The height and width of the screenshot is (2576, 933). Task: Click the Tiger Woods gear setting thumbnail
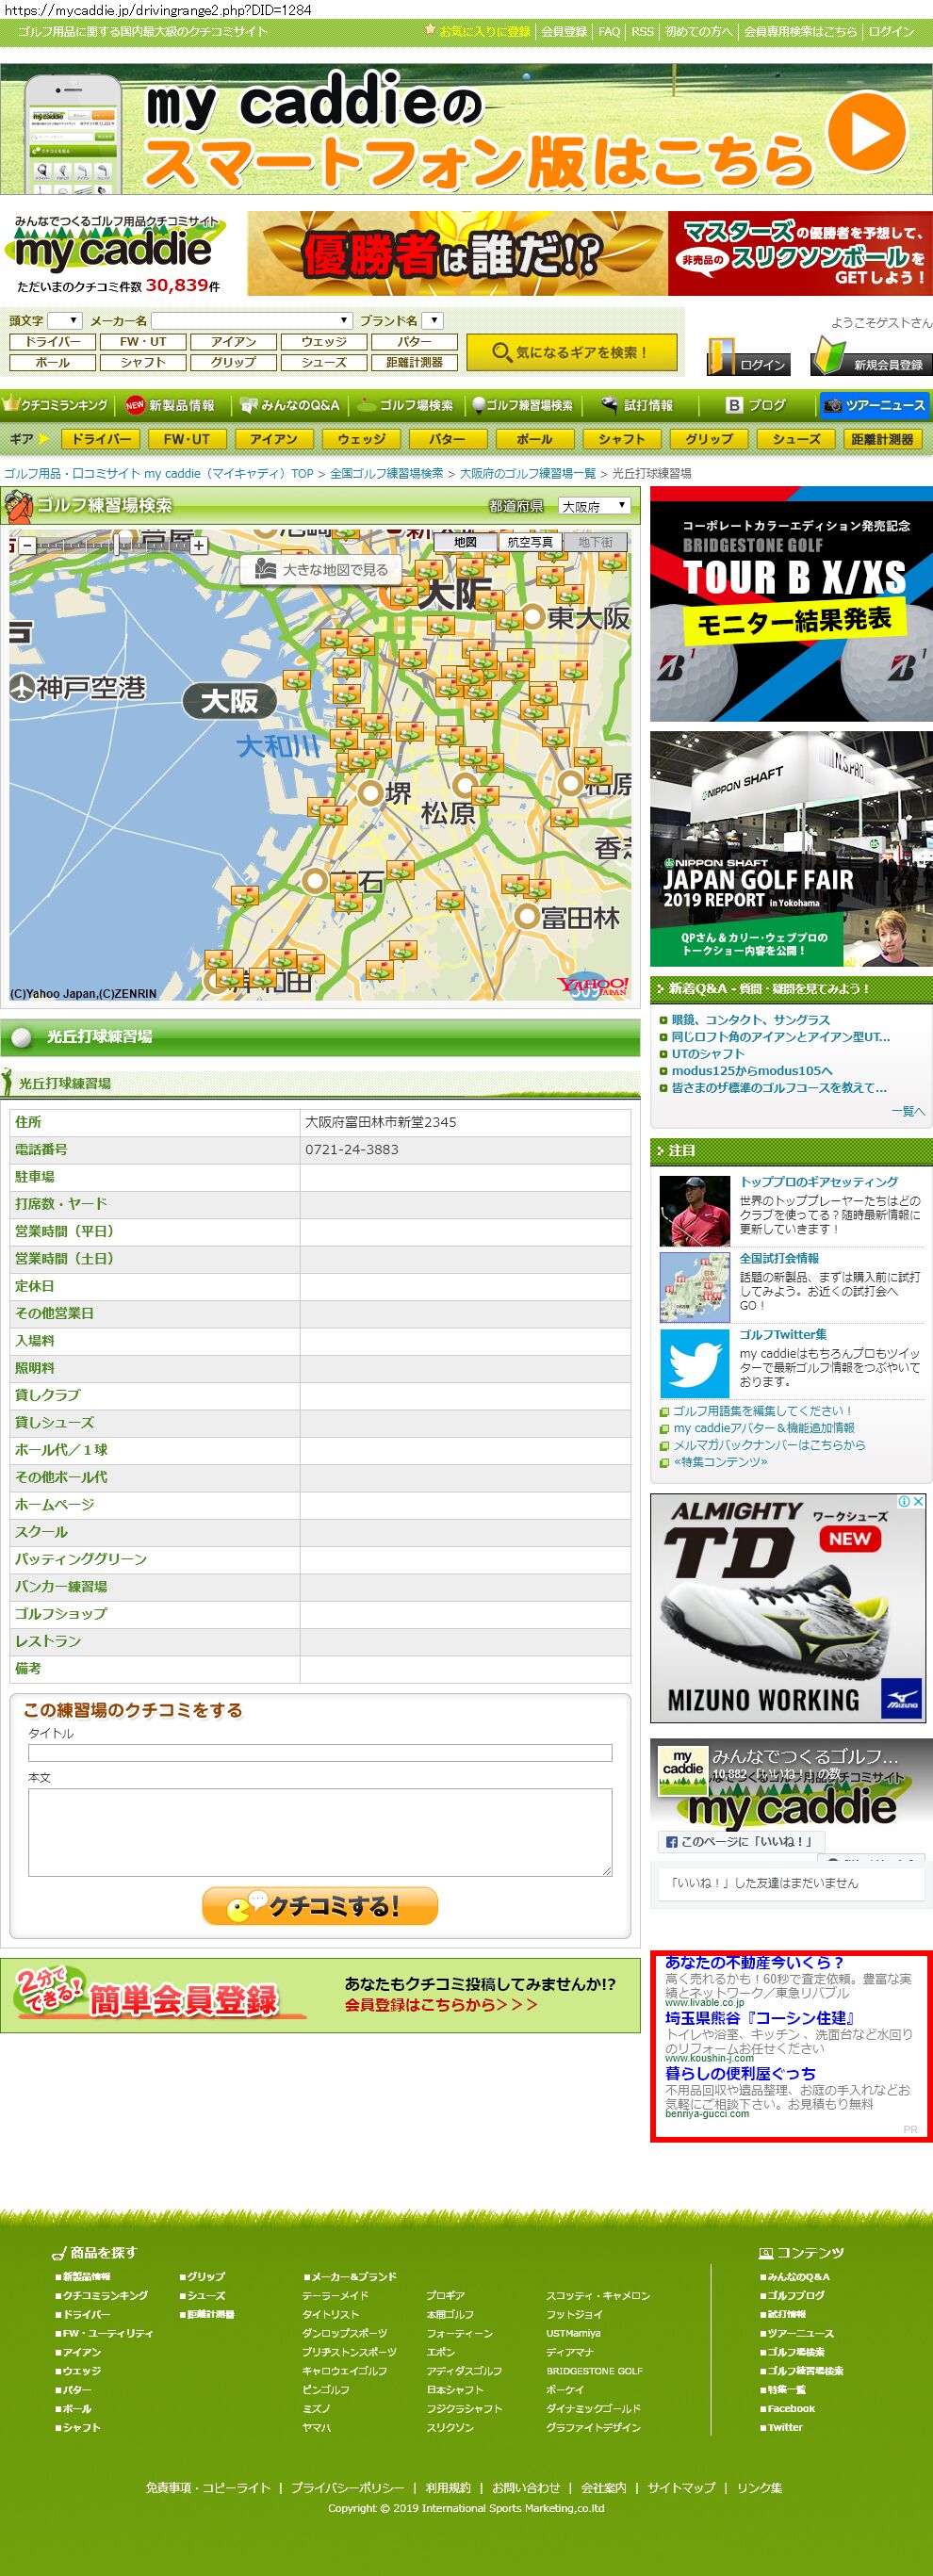click(x=694, y=1210)
